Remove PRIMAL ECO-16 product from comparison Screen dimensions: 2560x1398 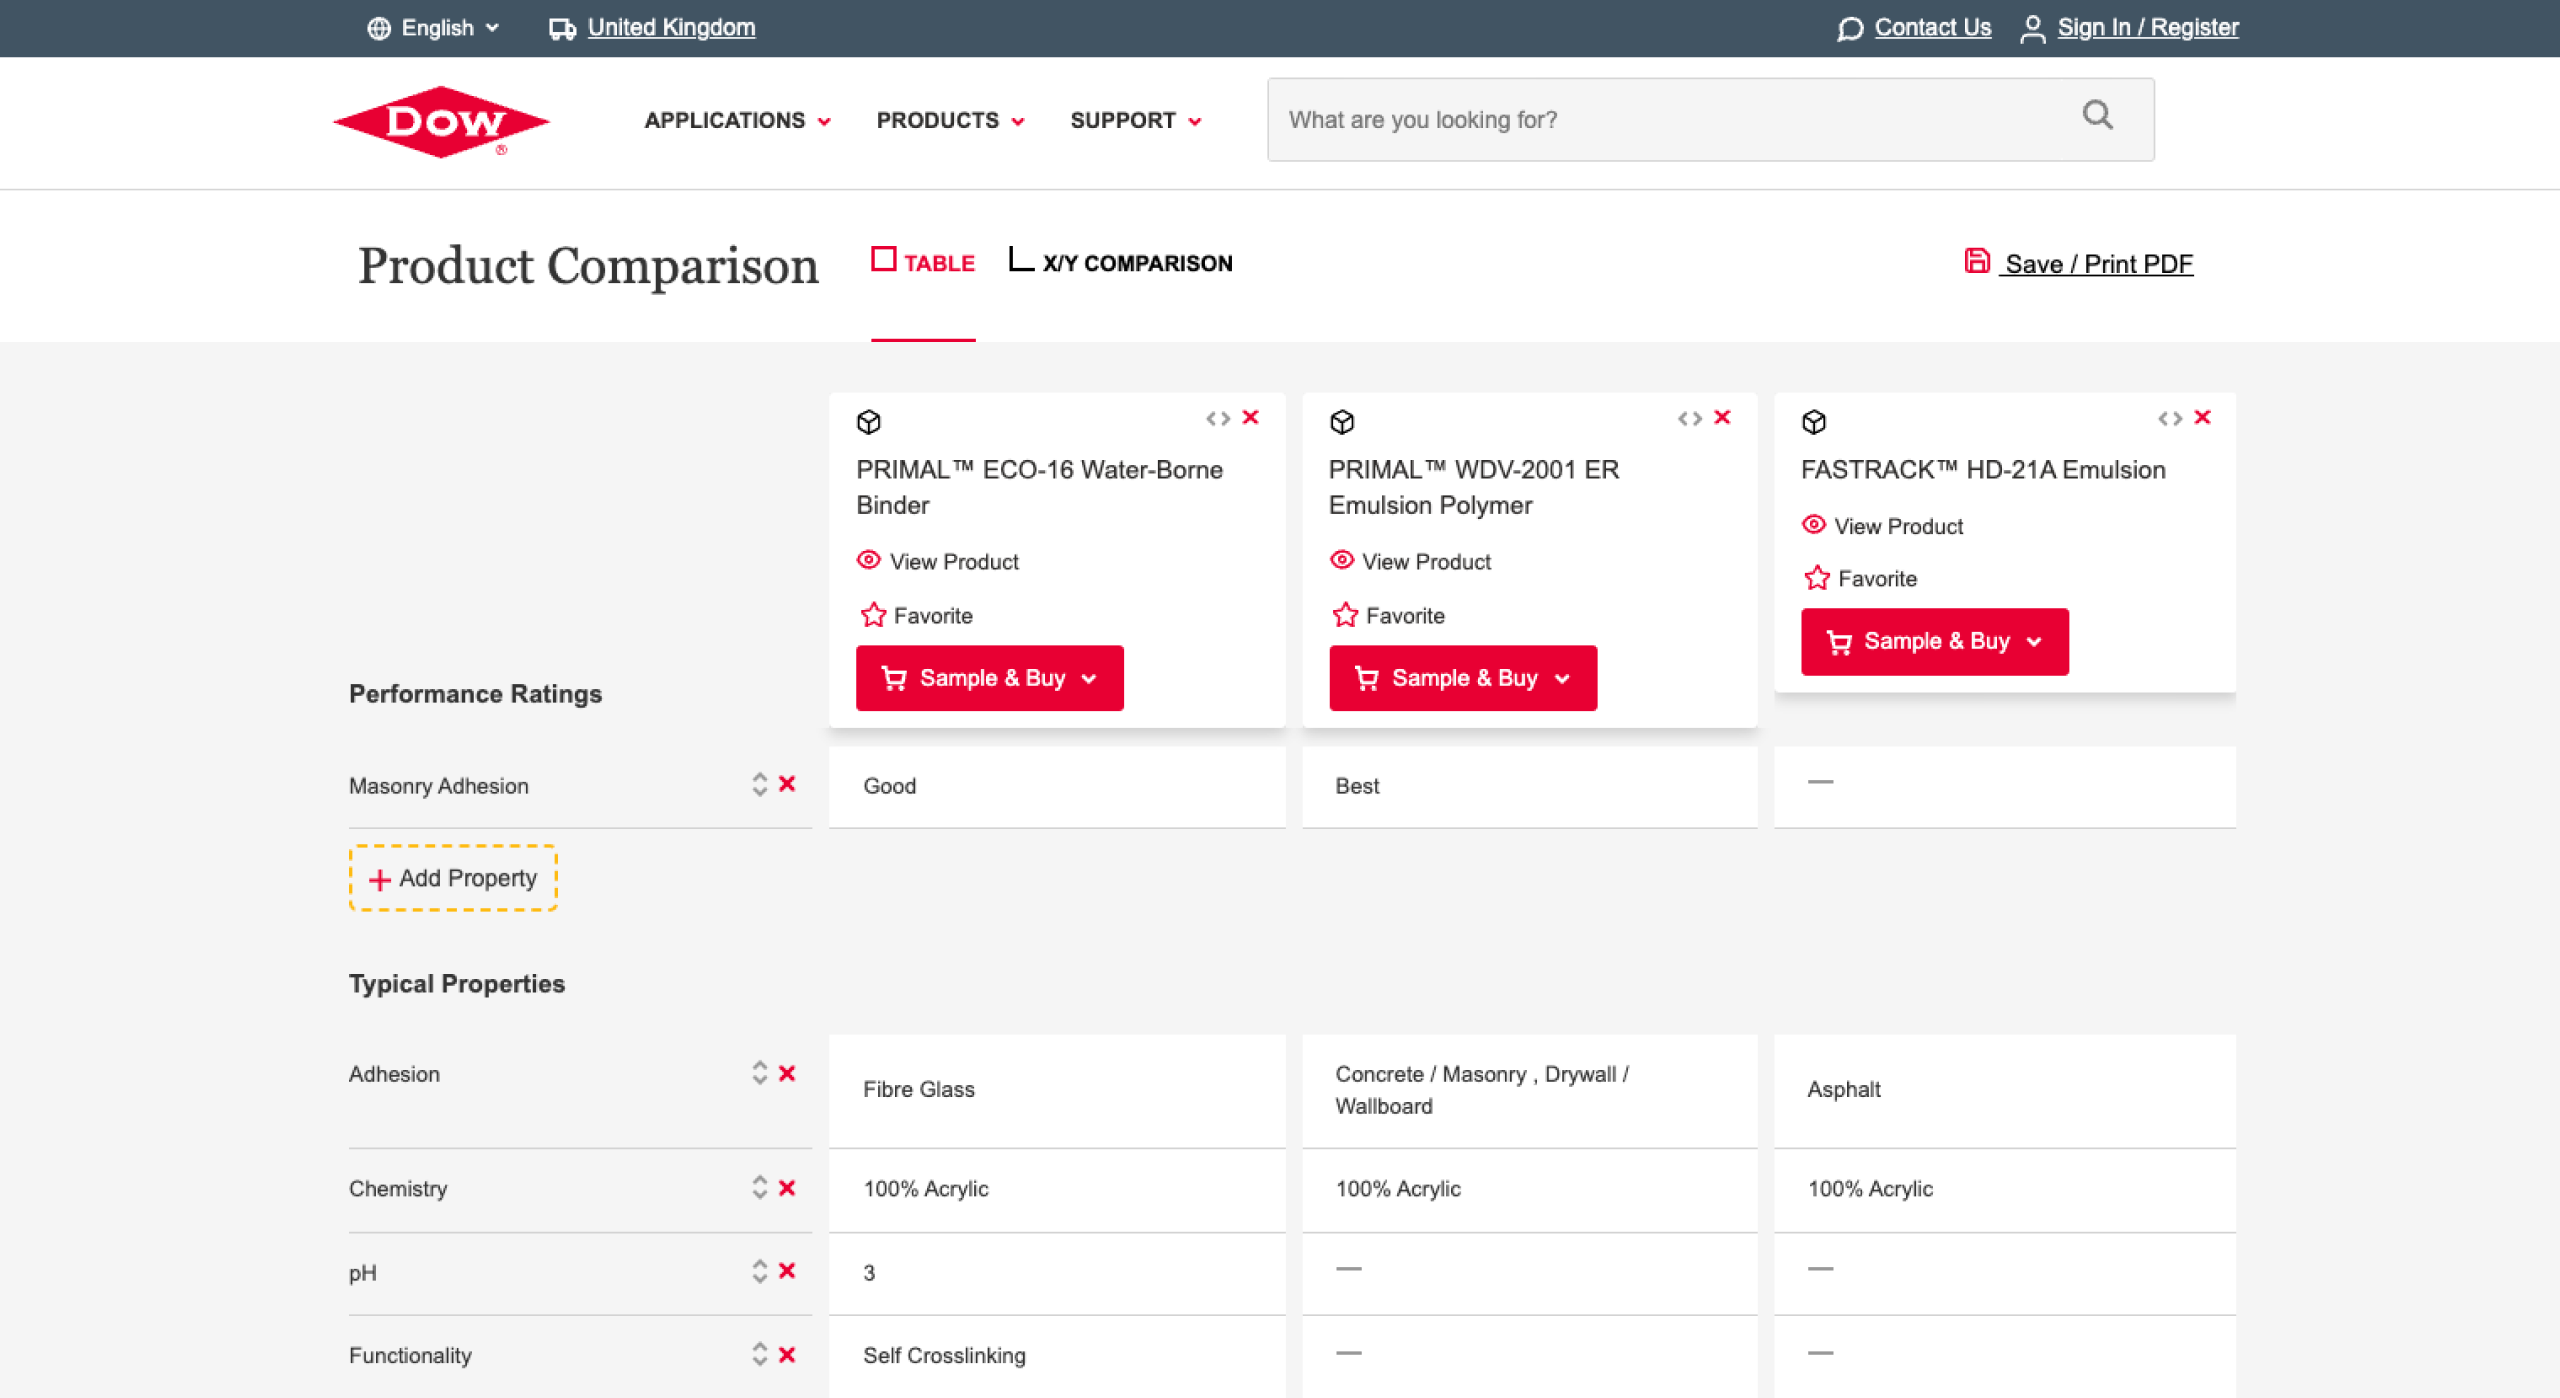coord(1250,417)
